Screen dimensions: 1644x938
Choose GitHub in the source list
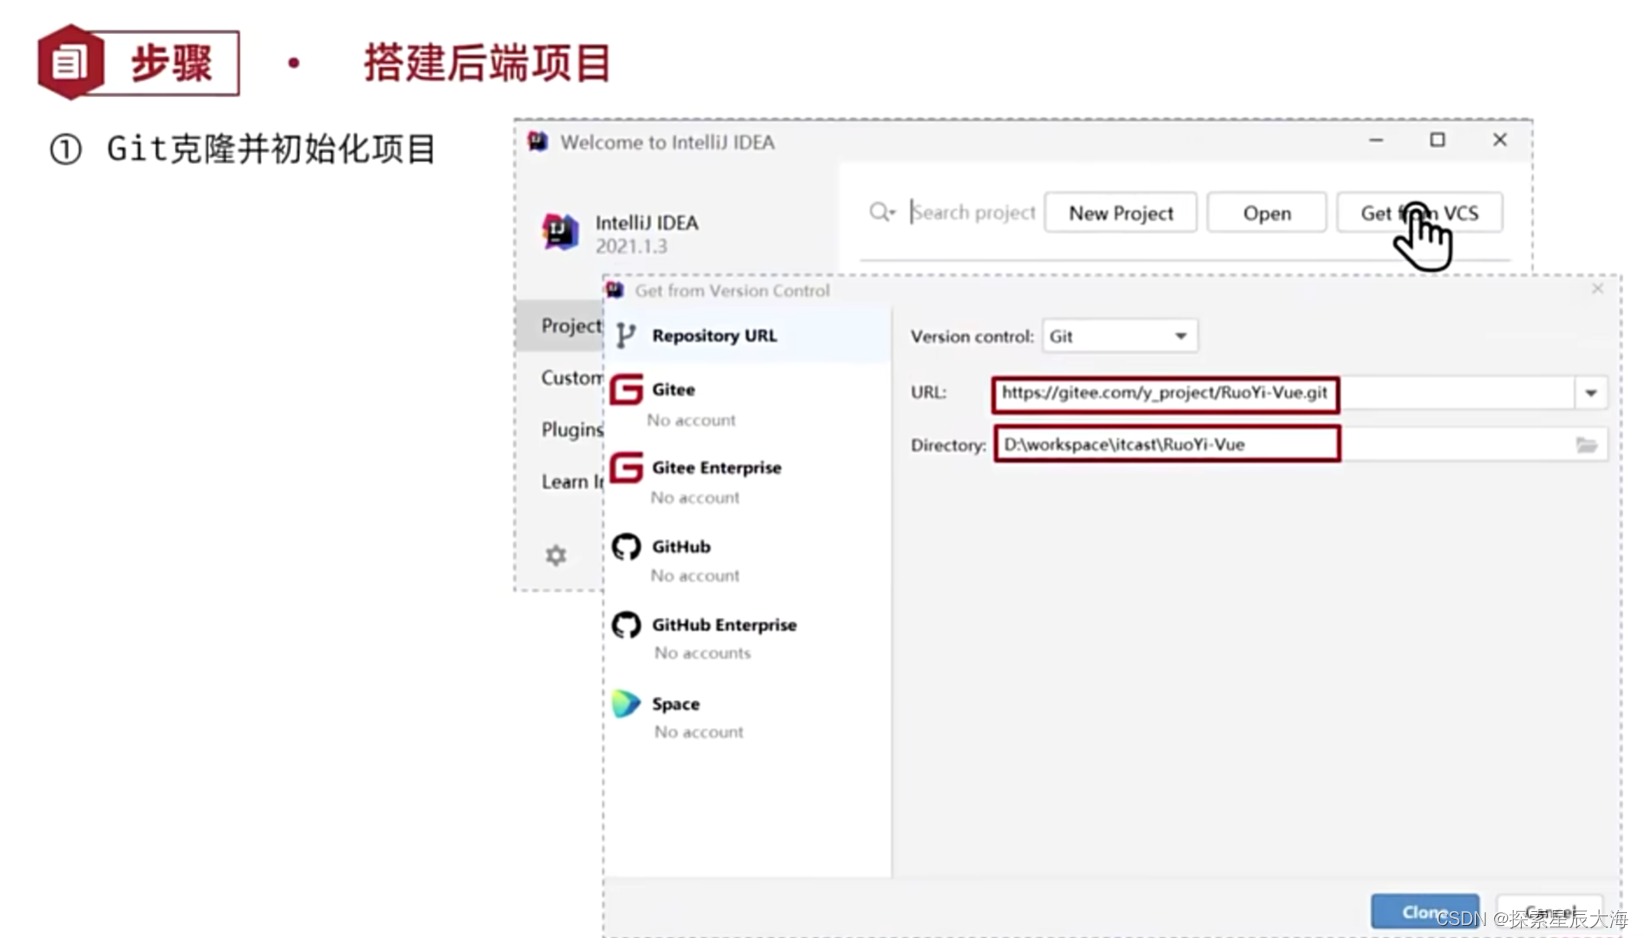pyautogui.click(x=681, y=546)
